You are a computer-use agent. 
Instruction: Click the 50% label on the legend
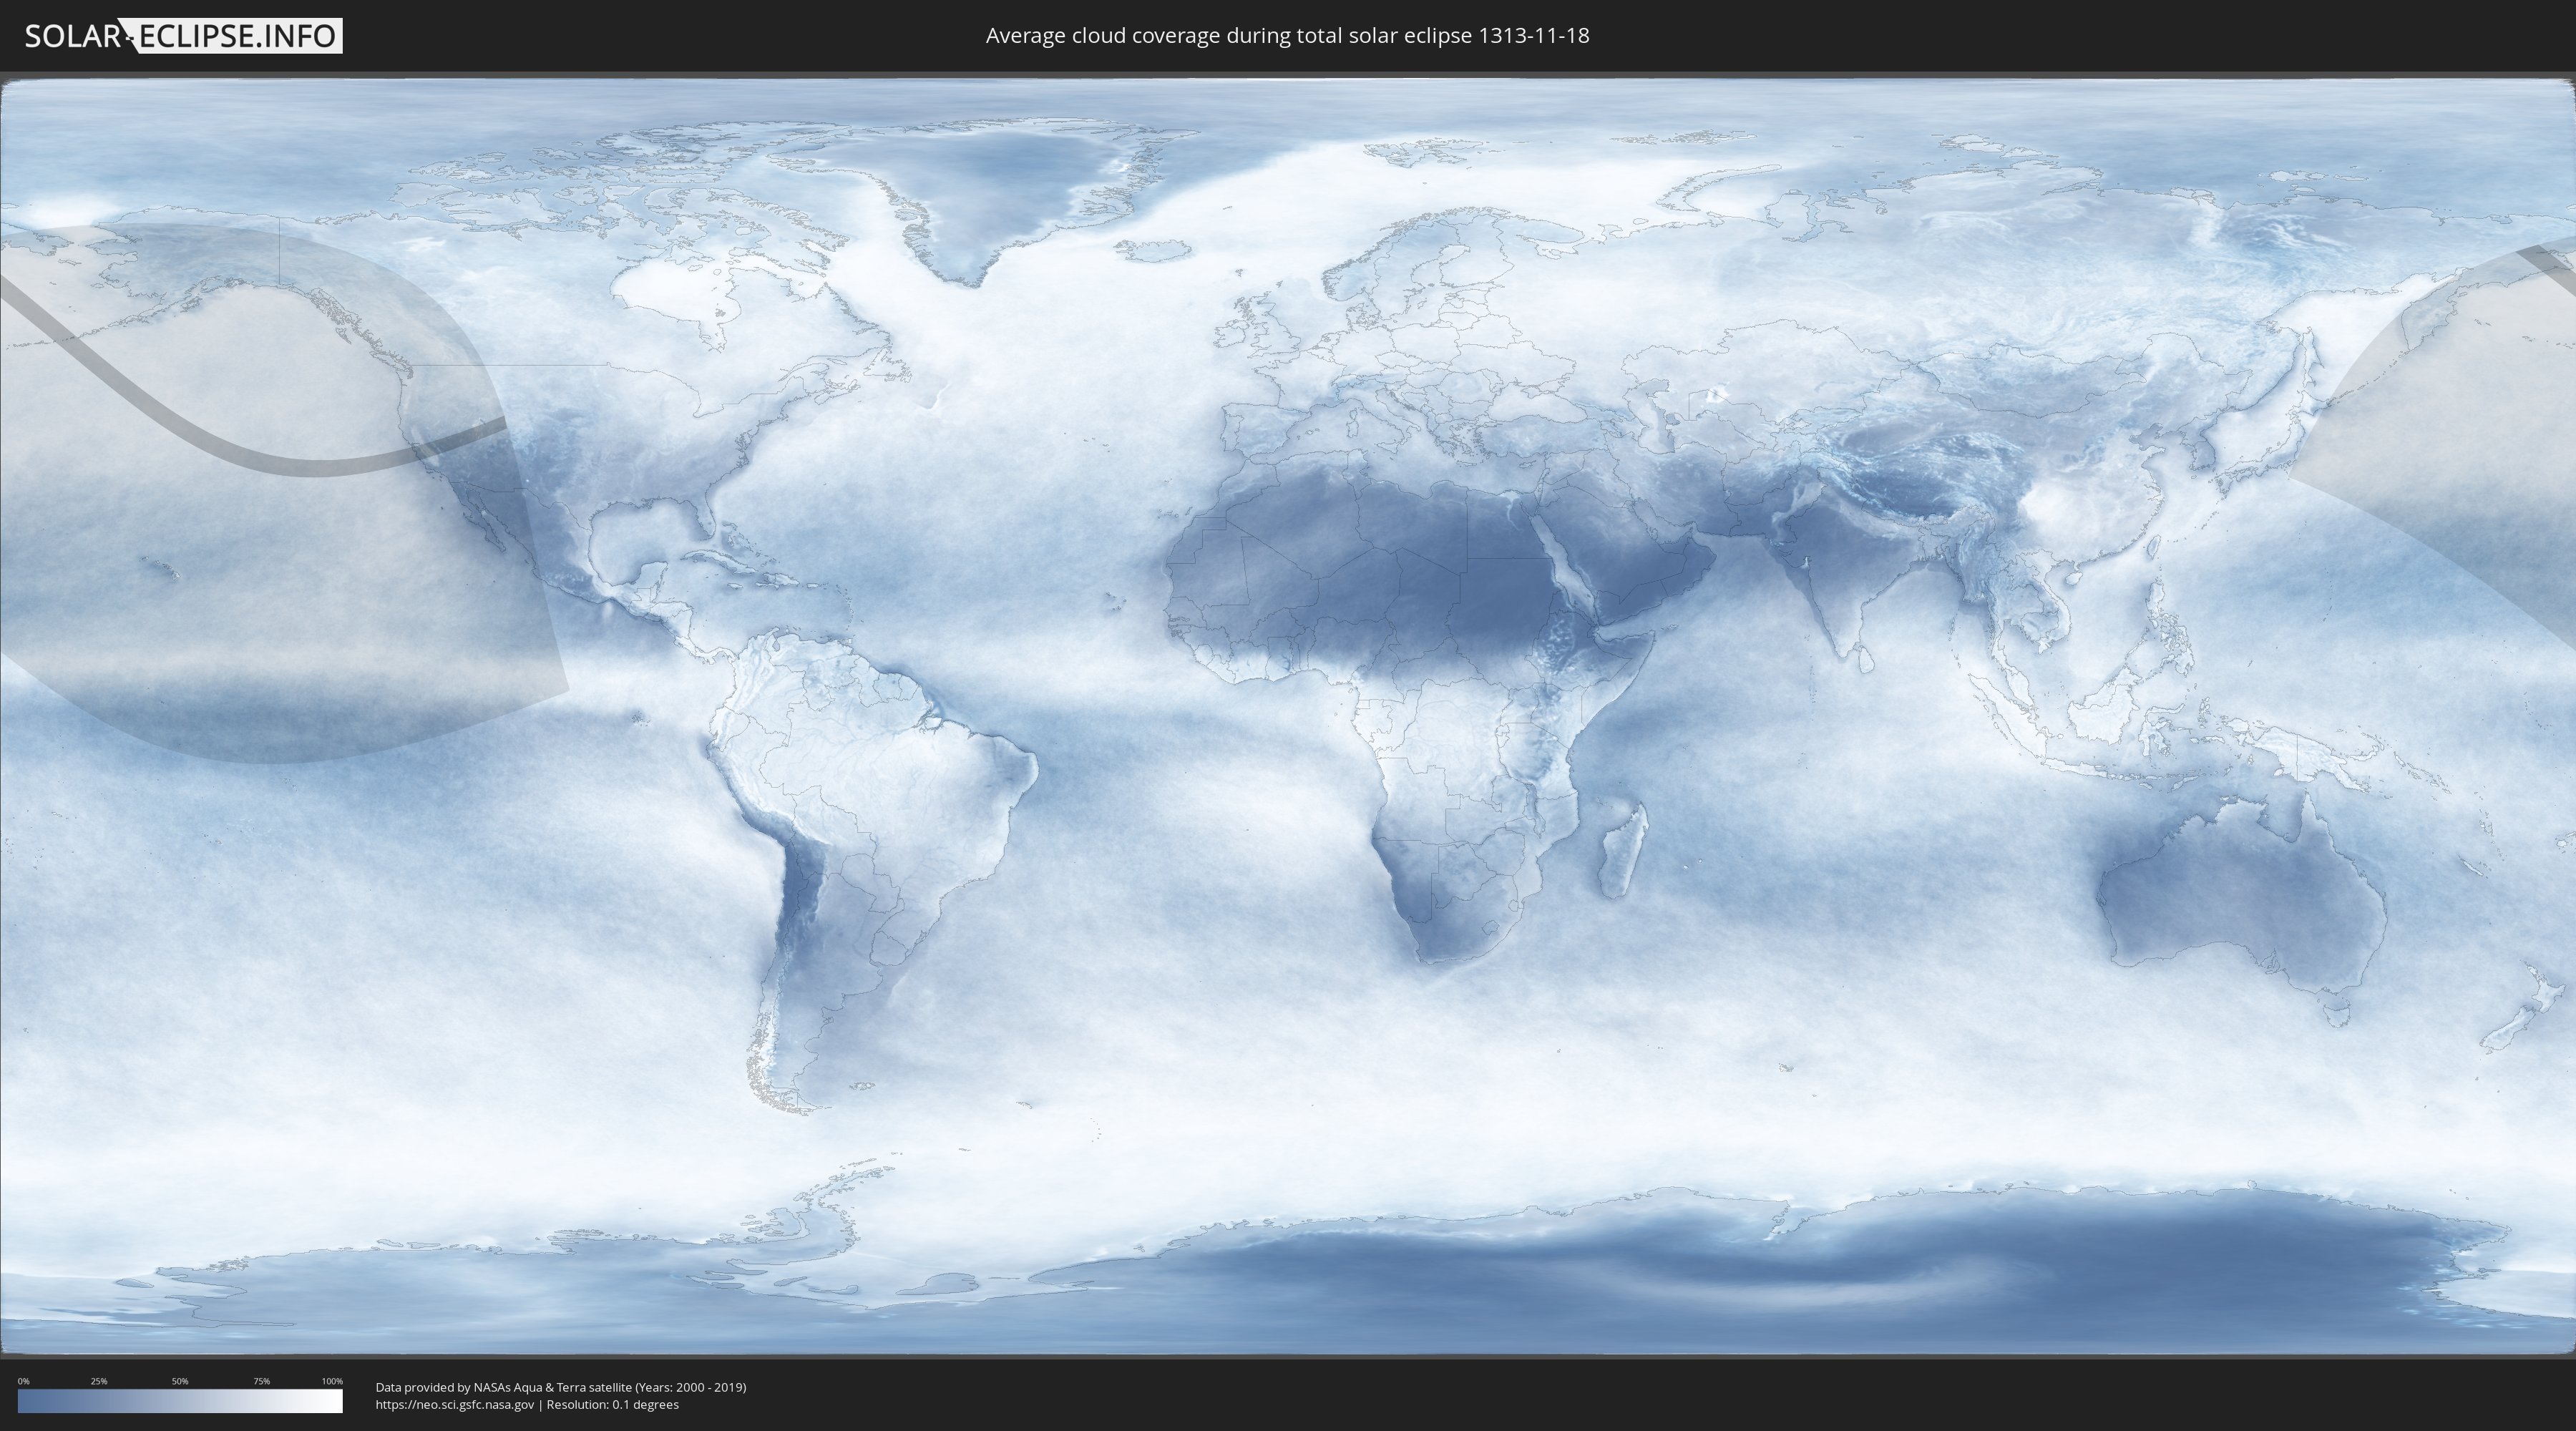coord(180,1381)
